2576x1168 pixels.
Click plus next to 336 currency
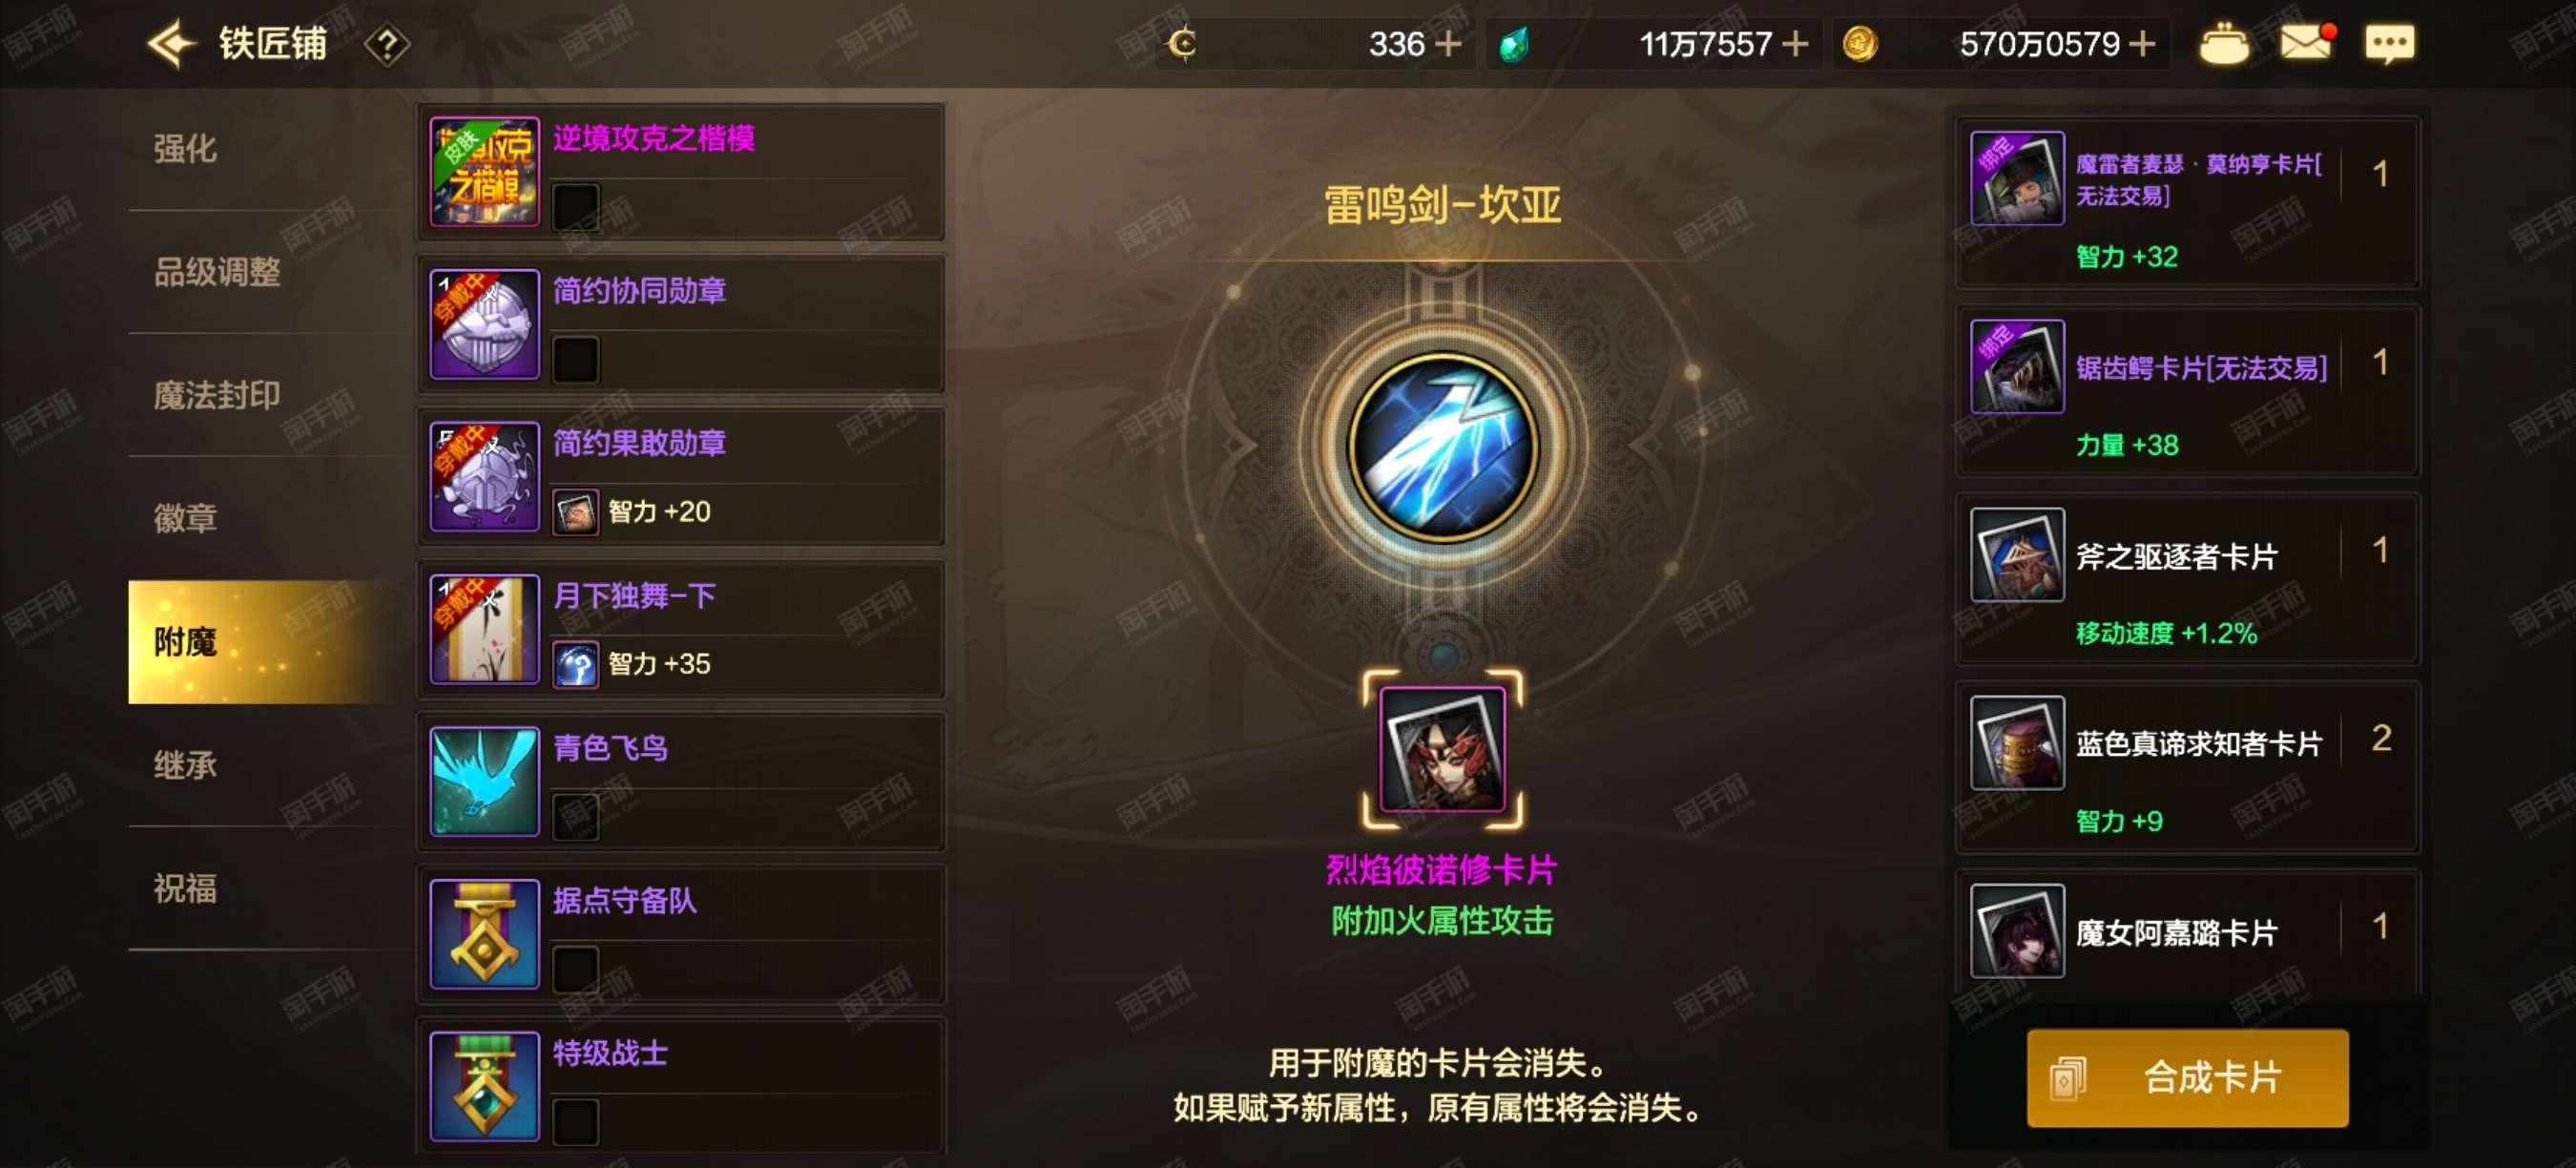(1448, 44)
